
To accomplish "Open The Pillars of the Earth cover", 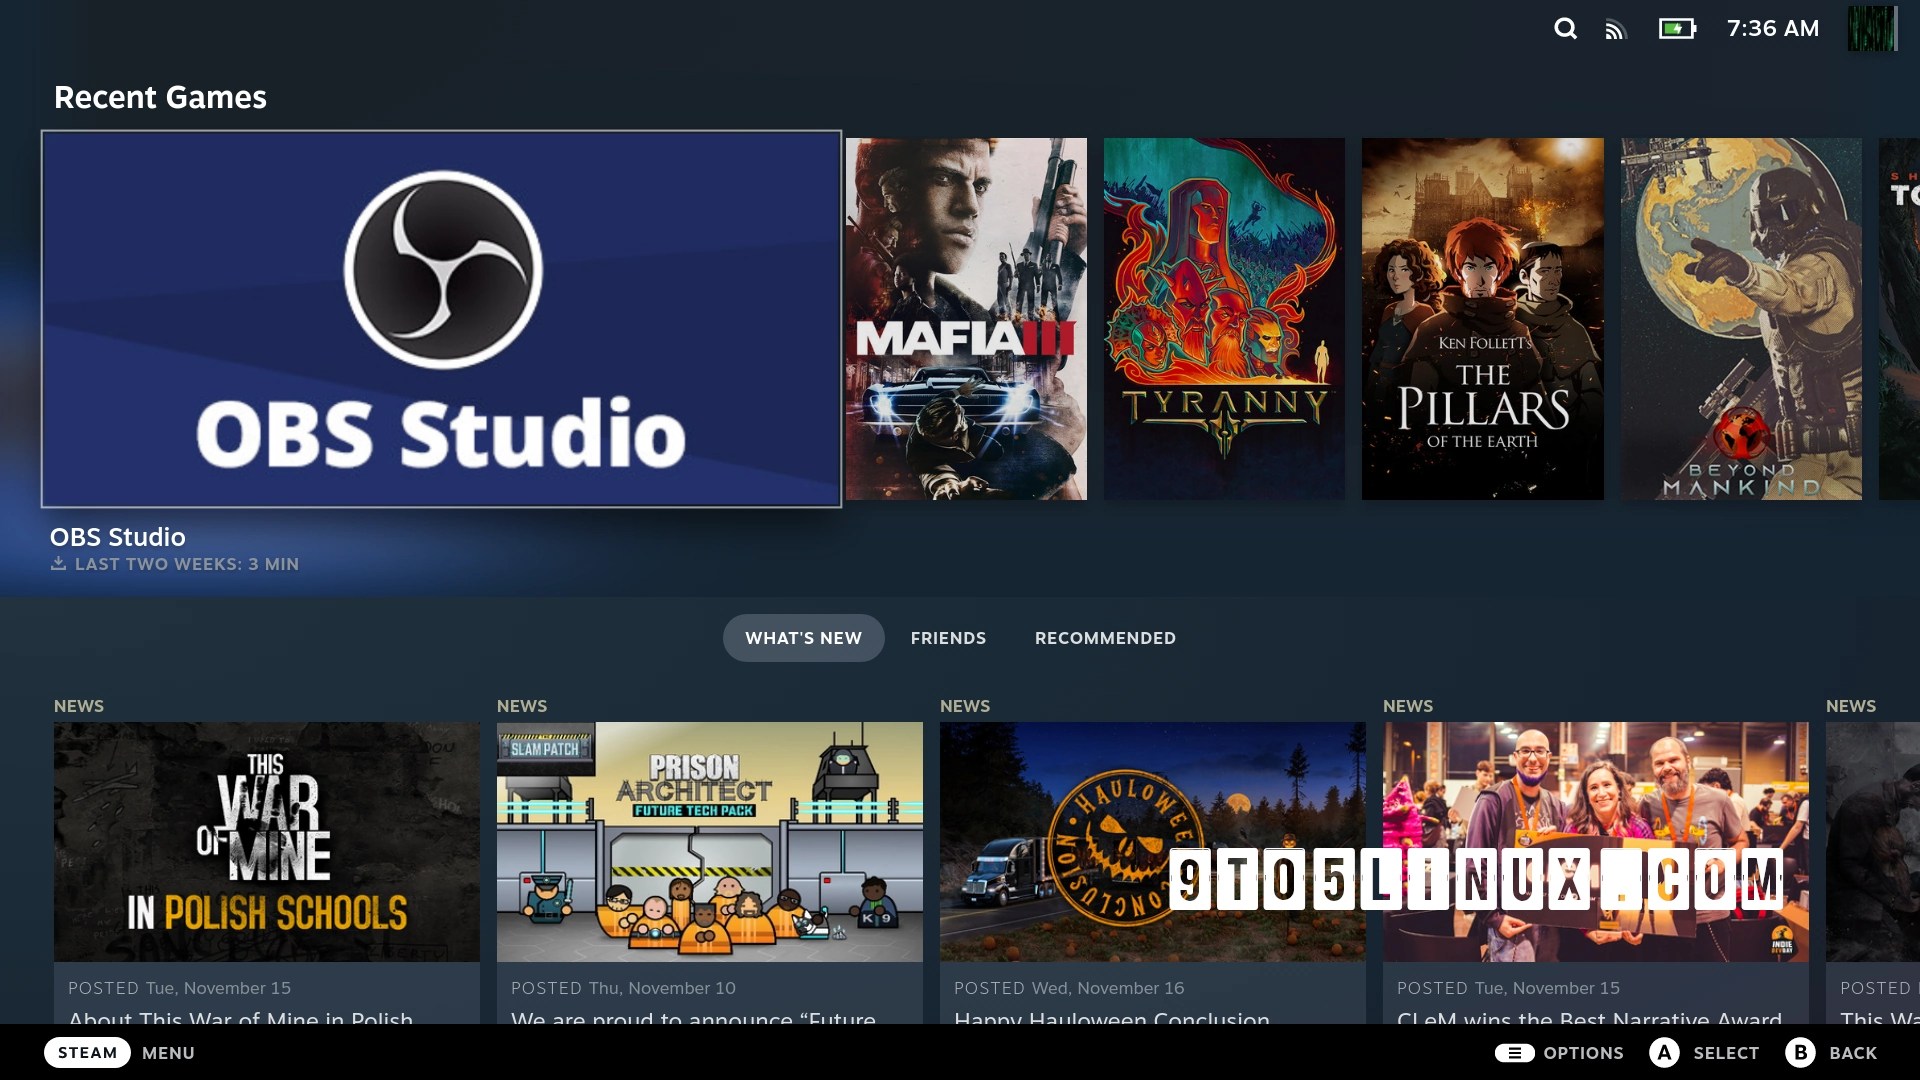I will pyautogui.click(x=1482, y=319).
